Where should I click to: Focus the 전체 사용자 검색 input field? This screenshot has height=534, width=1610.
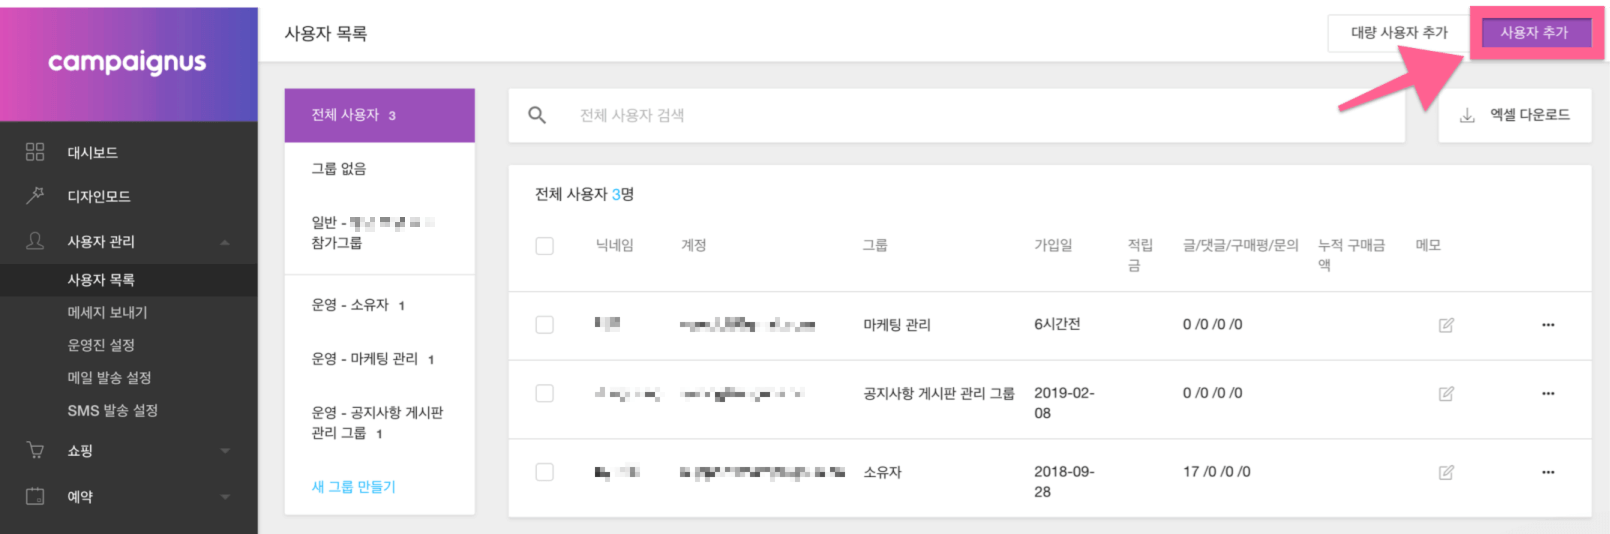pos(980,116)
